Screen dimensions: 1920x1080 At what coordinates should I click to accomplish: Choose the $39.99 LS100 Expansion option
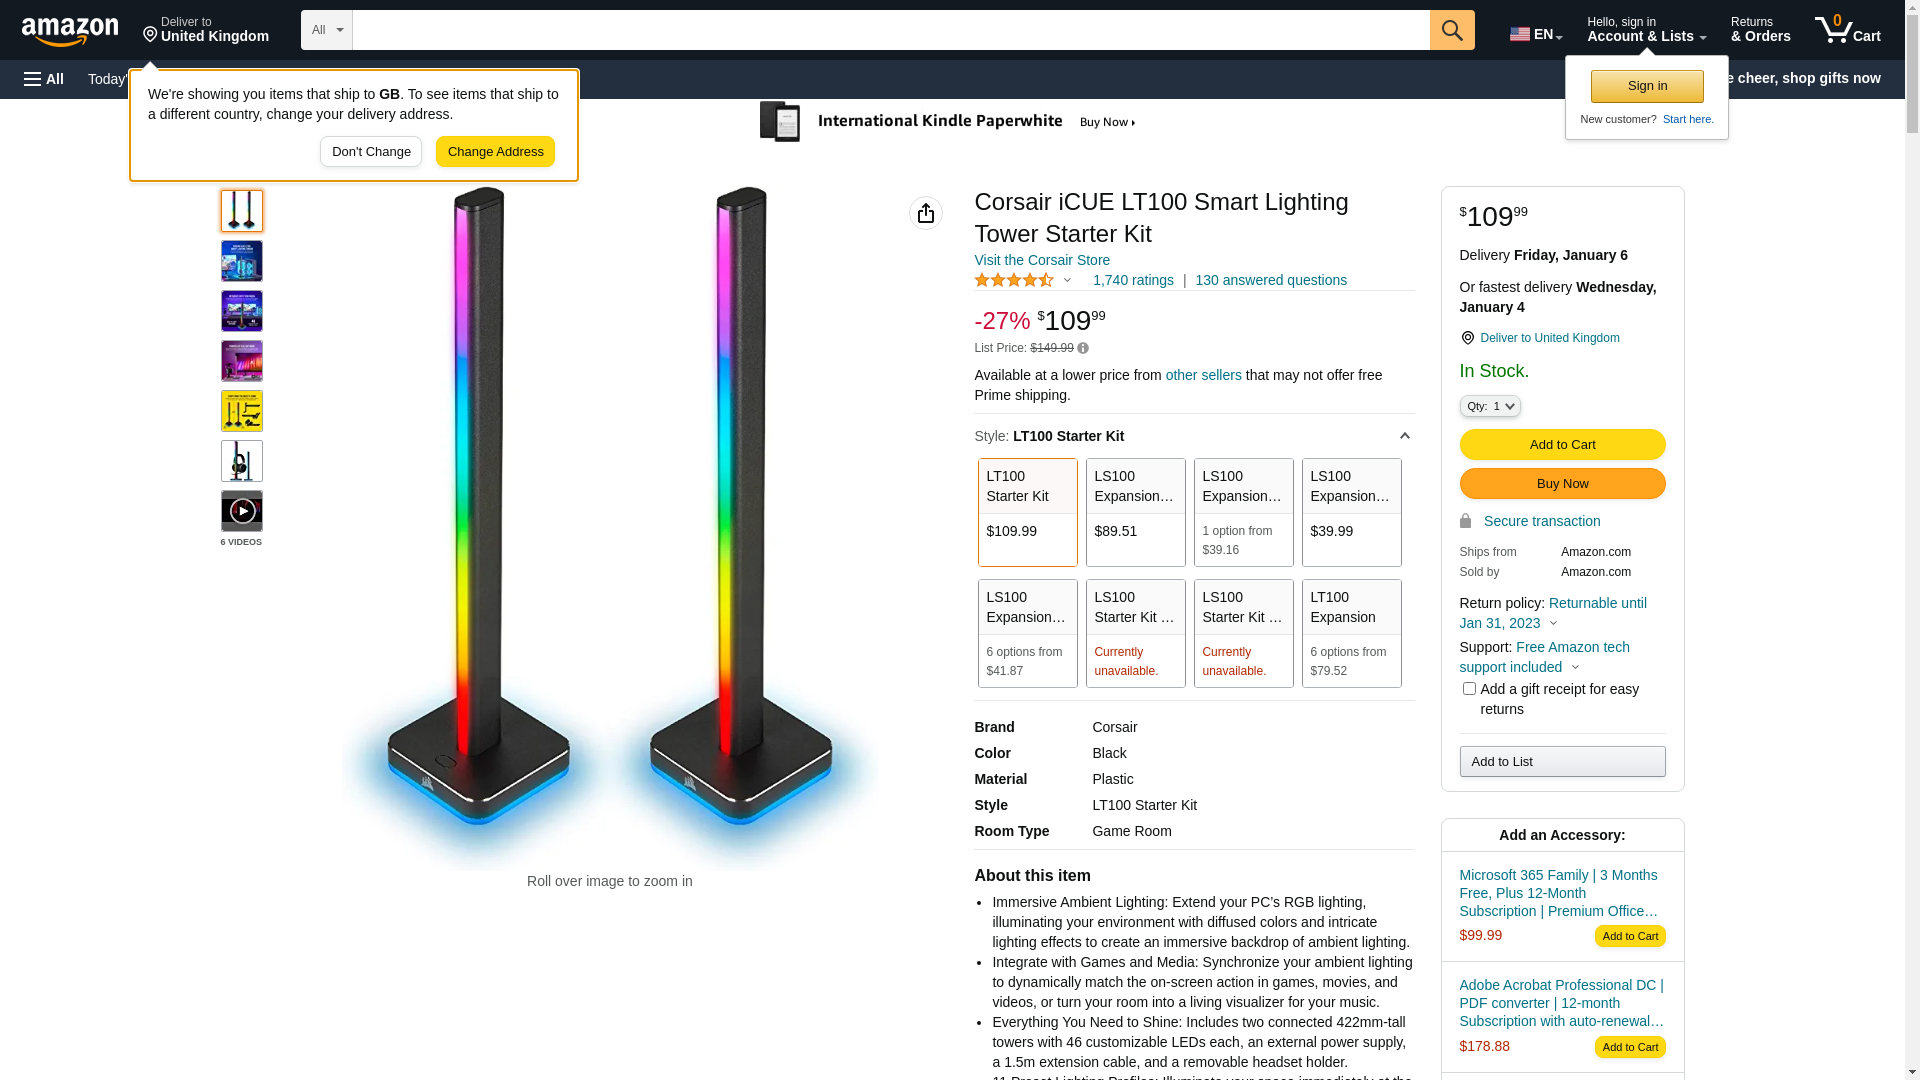1351,512
